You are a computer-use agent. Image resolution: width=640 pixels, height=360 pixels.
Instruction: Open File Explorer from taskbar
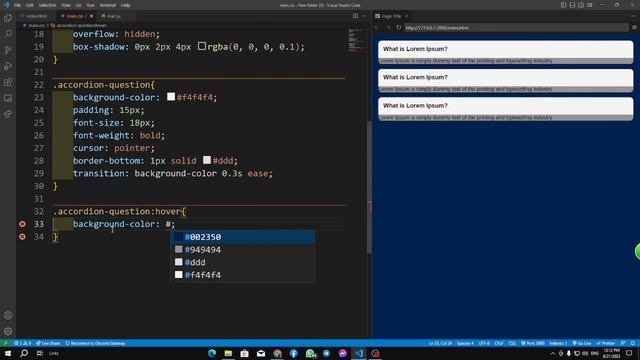click(228, 353)
